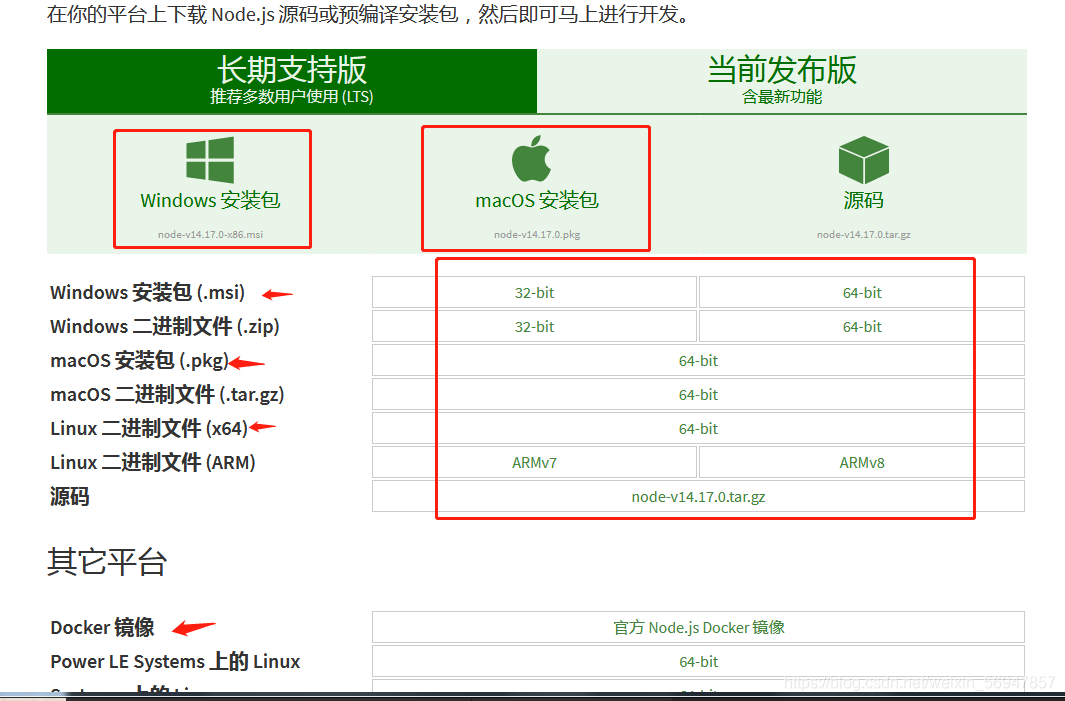Image resolution: width=1065 pixels, height=701 pixels.
Task: Click the green cube source code icon
Action: pyautogui.click(x=863, y=160)
